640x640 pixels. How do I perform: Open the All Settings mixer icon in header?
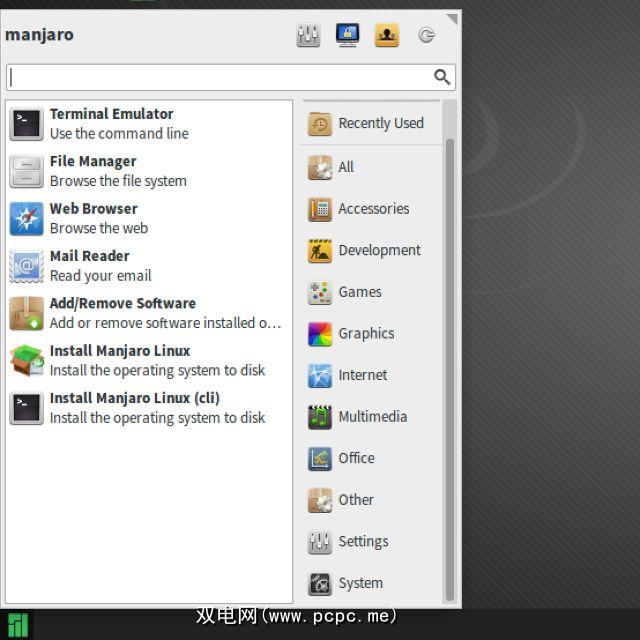308,35
